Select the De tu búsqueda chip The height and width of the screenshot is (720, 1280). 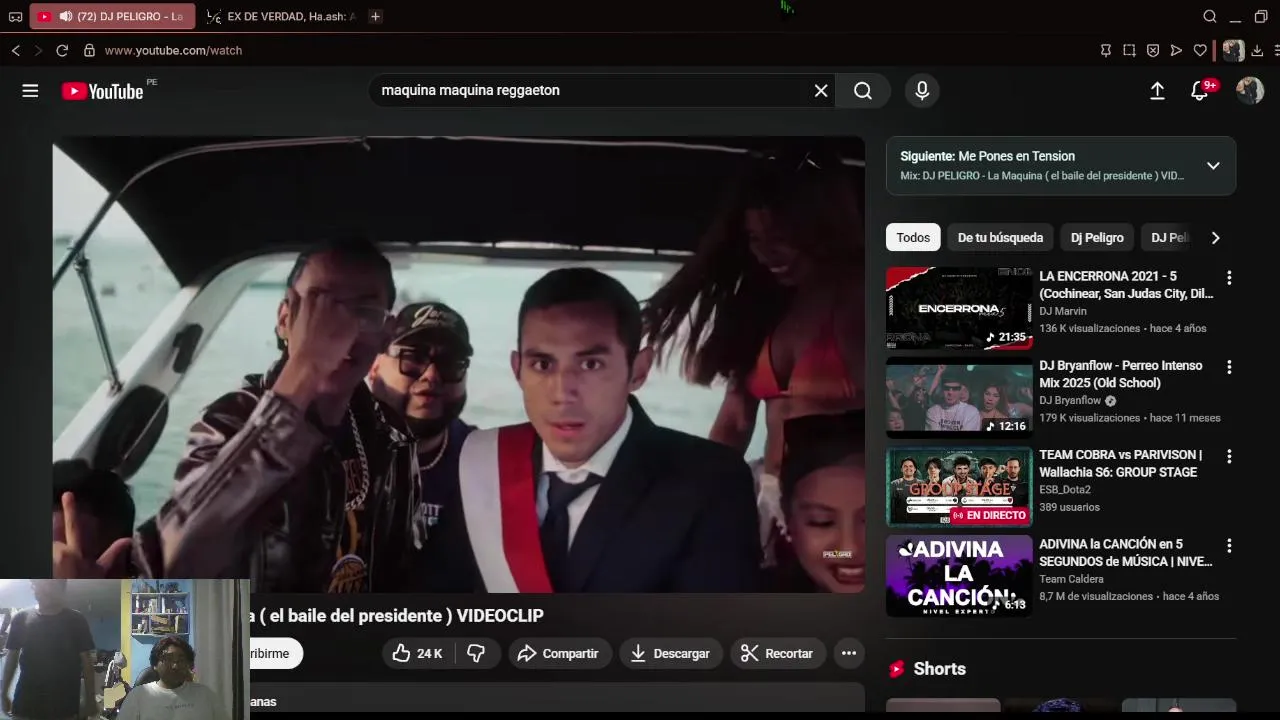pos(1000,238)
